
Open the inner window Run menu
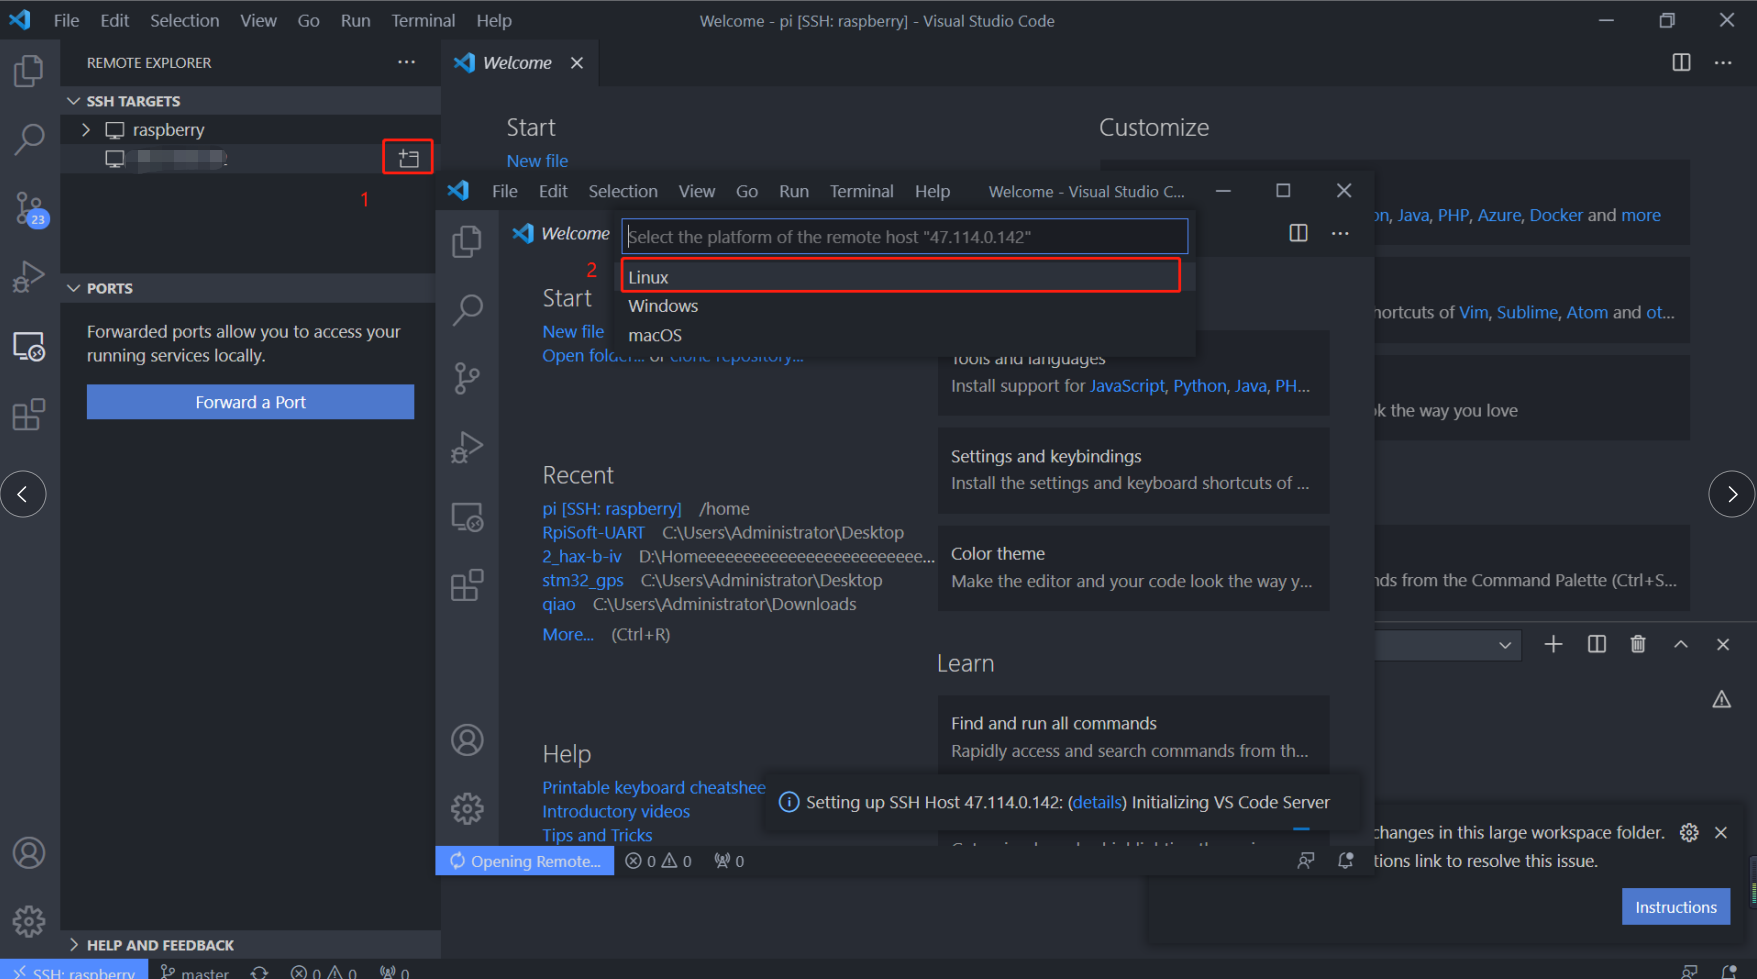click(x=794, y=191)
